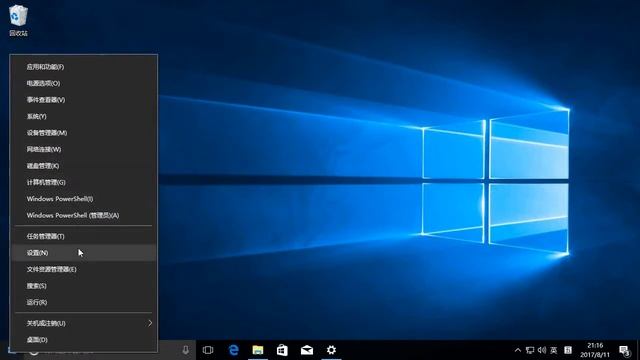
Task: Open Microsoft Store from the taskbar
Action: pyautogui.click(x=282, y=350)
